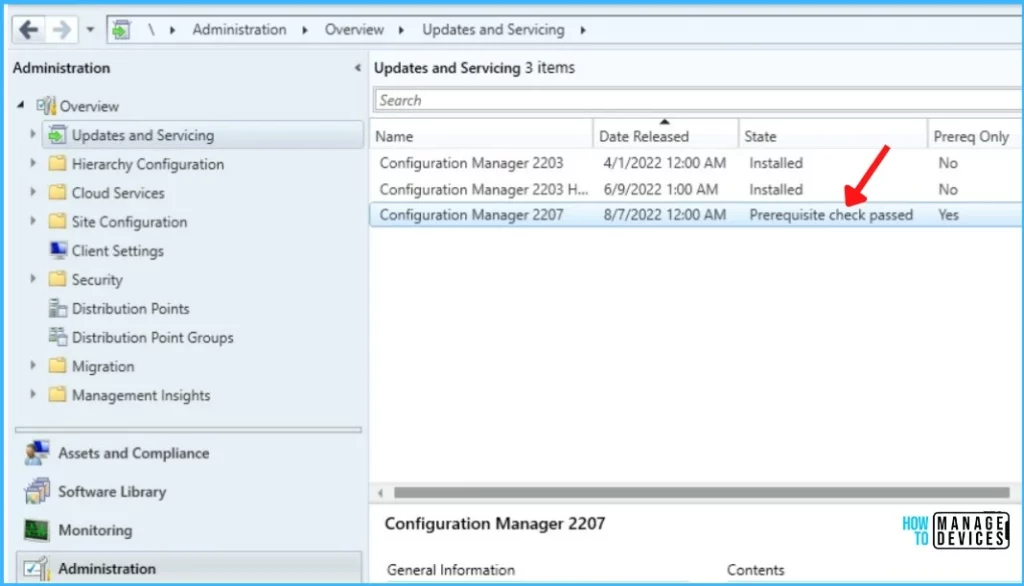Viewport: 1024px width, 586px height.
Task: Switch to Monitoring workspace
Action: point(95,530)
